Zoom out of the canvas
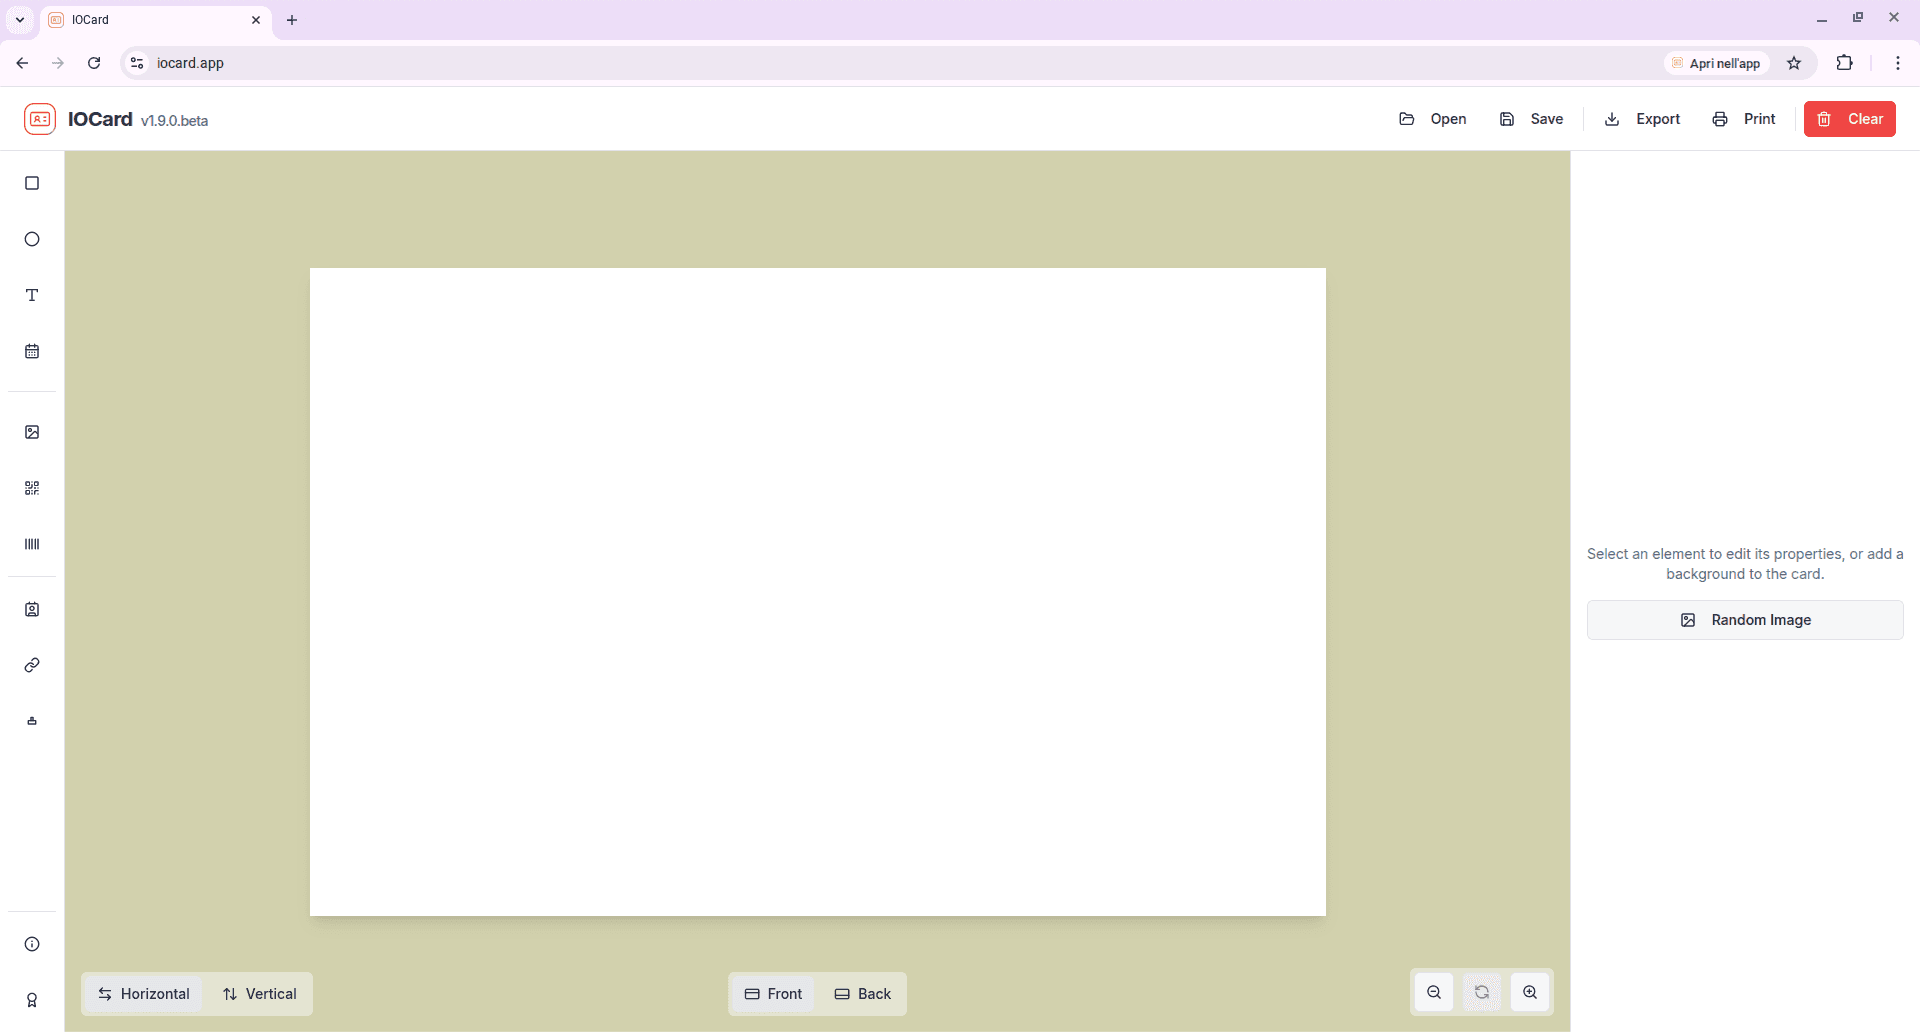Viewport: 1920px width, 1032px height. [x=1434, y=992]
